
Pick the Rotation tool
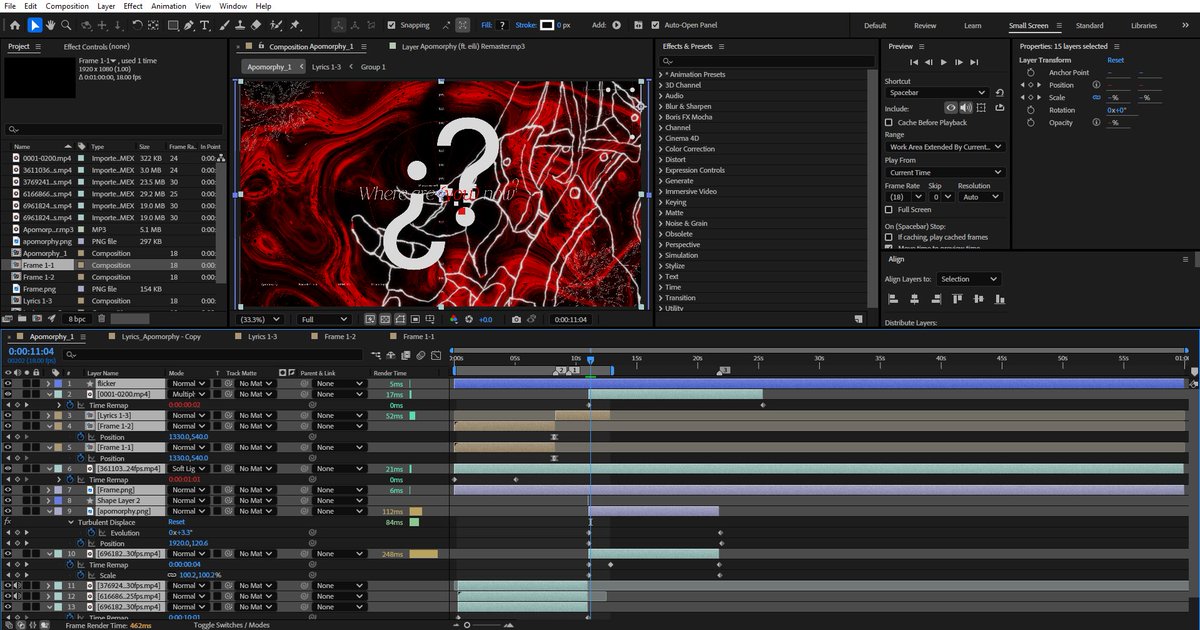point(136,25)
